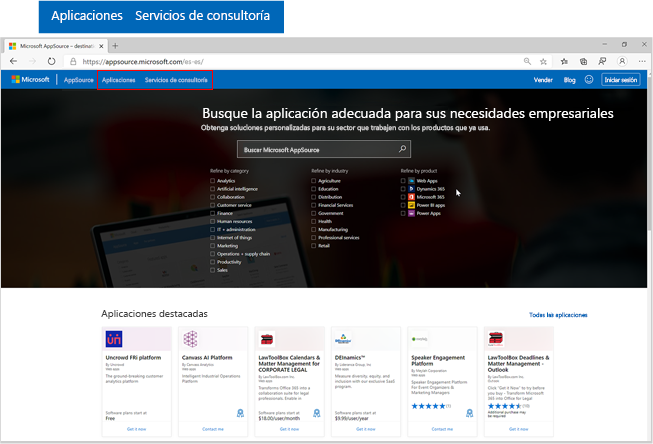
Task: Click the badge icon on the Canvass AI card
Action: point(240,413)
